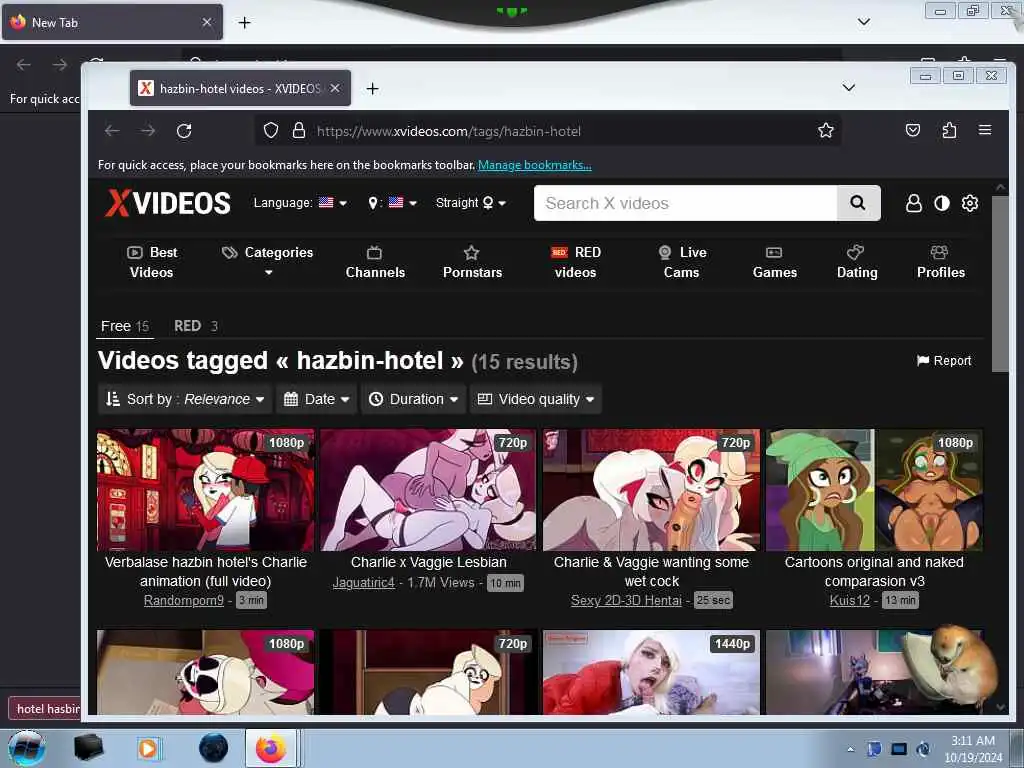Go back in the background Firefox window
This screenshot has height=768, width=1024.
click(x=24, y=65)
